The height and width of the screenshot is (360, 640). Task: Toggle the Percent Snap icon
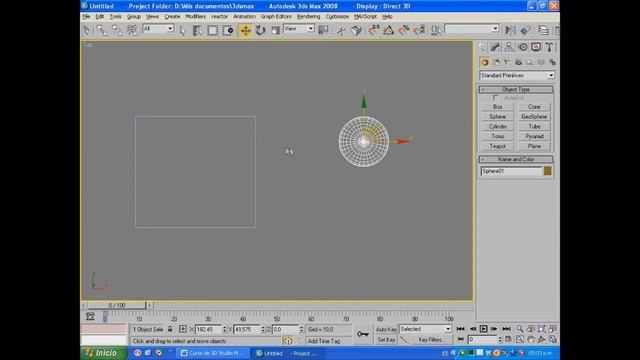(404, 30)
